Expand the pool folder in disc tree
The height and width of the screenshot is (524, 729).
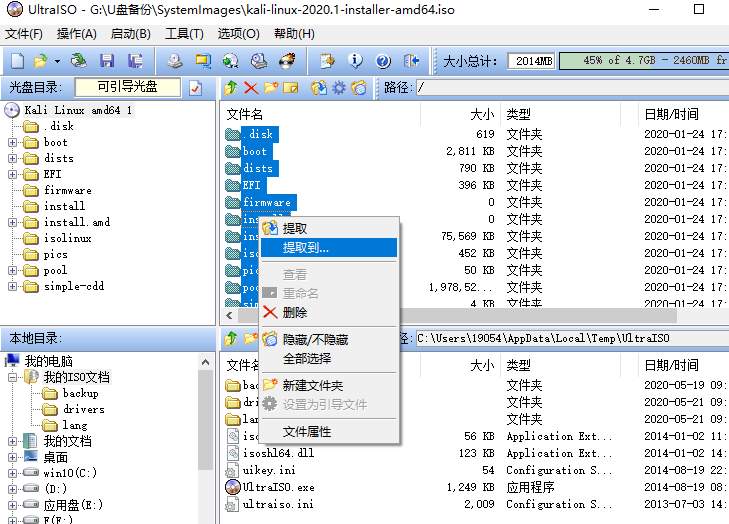(13, 271)
